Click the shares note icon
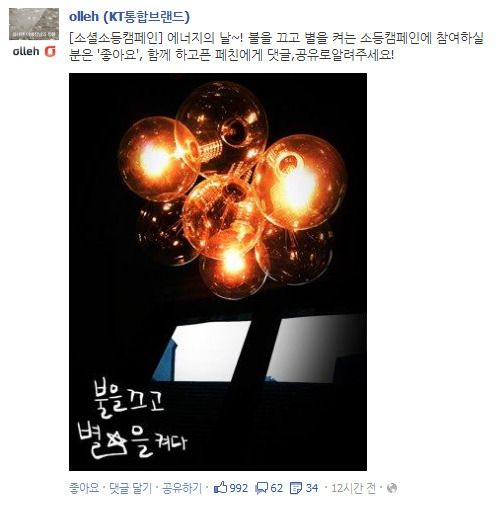Screen dimensions: 501x506 click(x=296, y=488)
